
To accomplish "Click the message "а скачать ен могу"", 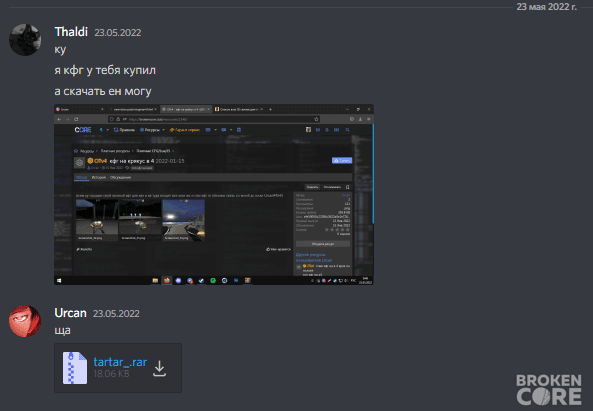I will pos(102,91).
